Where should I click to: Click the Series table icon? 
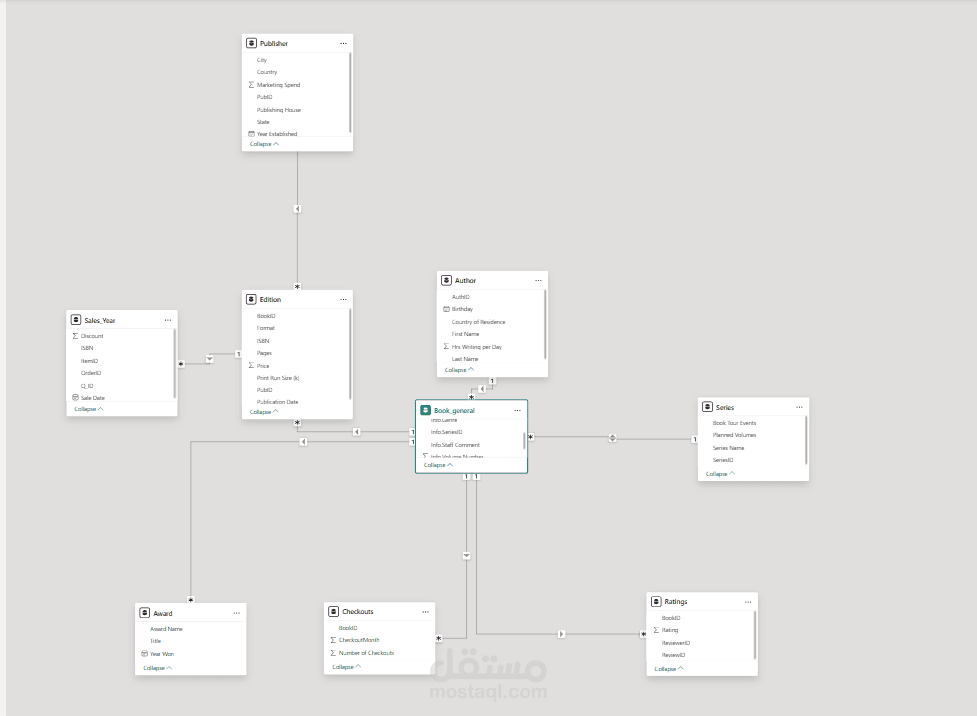(707, 407)
